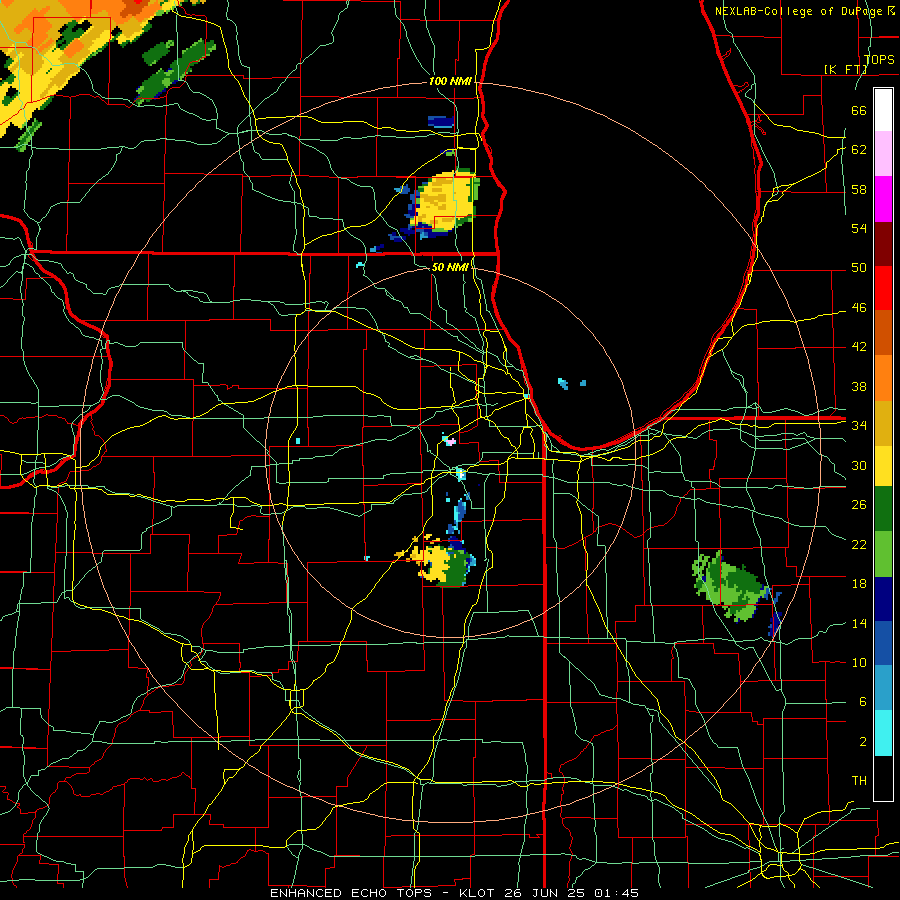
Task: Click the "26 JUN 25 01:45" timestamp
Action: tap(571, 893)
